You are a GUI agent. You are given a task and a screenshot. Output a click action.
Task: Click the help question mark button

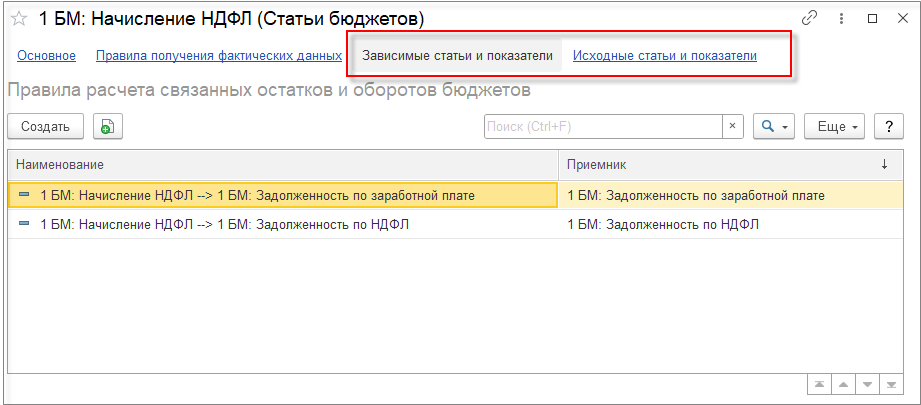889,126
